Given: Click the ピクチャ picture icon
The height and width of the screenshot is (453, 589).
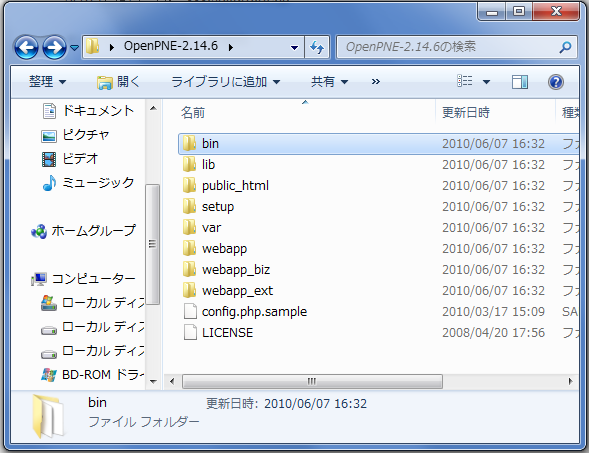Looking at the screenshot, I should click(x=49, y=136).
